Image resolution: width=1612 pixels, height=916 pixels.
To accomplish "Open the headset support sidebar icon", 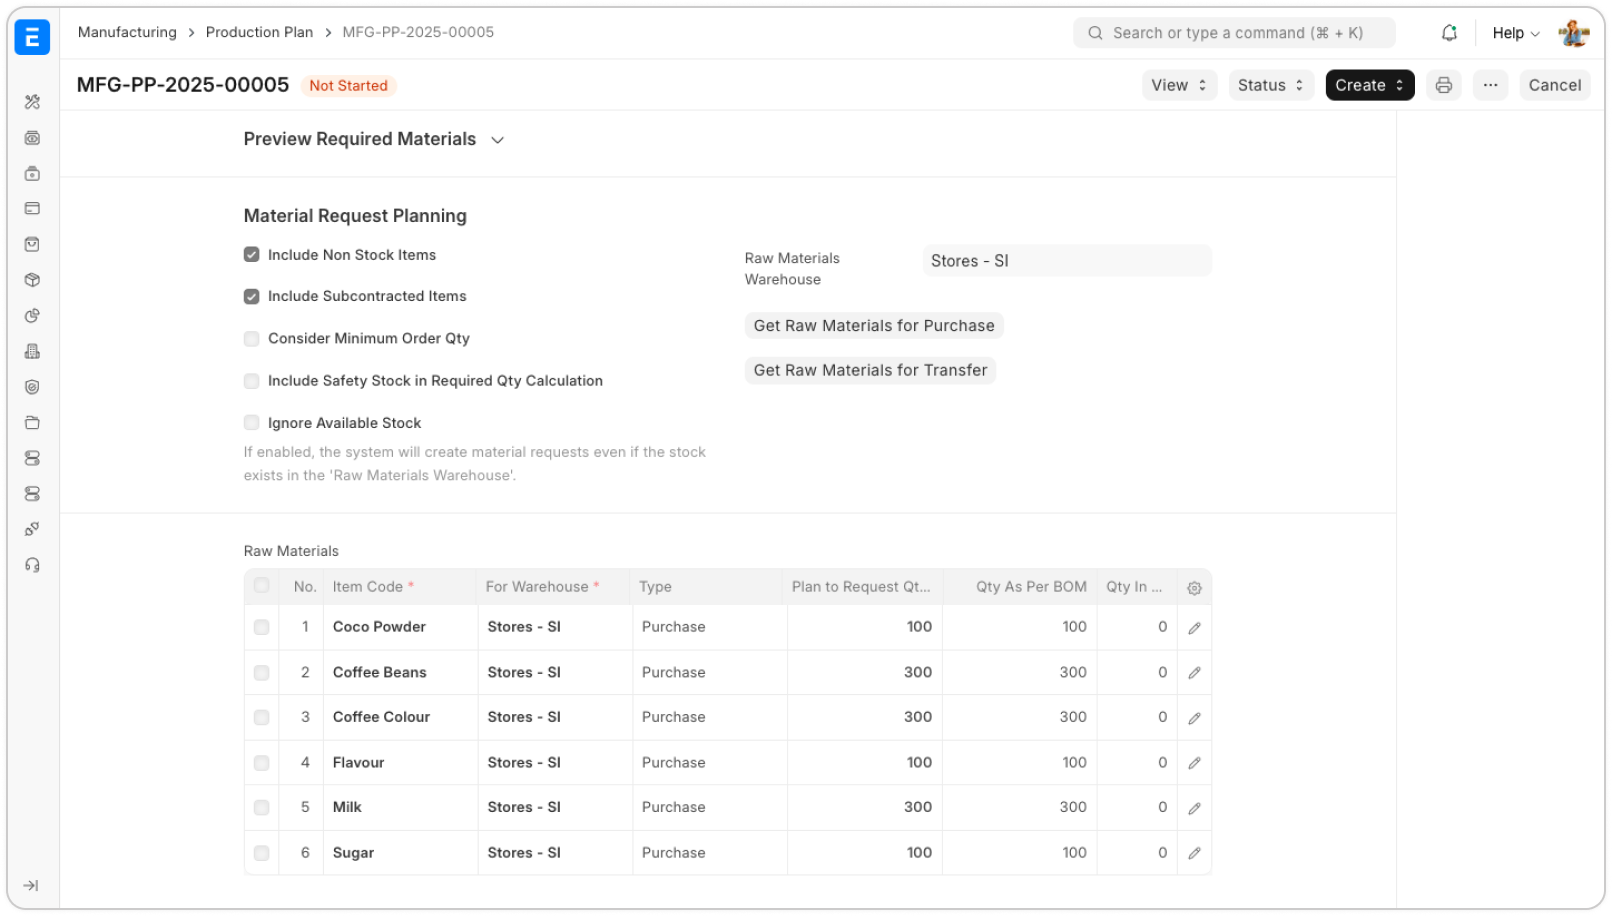I will [x=32, y=565].
